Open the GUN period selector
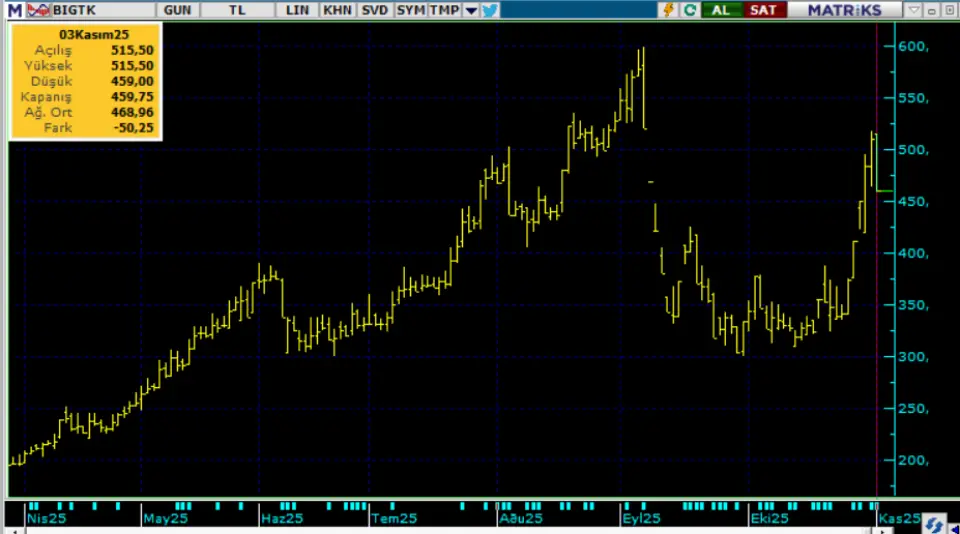The width and height of the screenshot is (960, 534). [177, 10]
